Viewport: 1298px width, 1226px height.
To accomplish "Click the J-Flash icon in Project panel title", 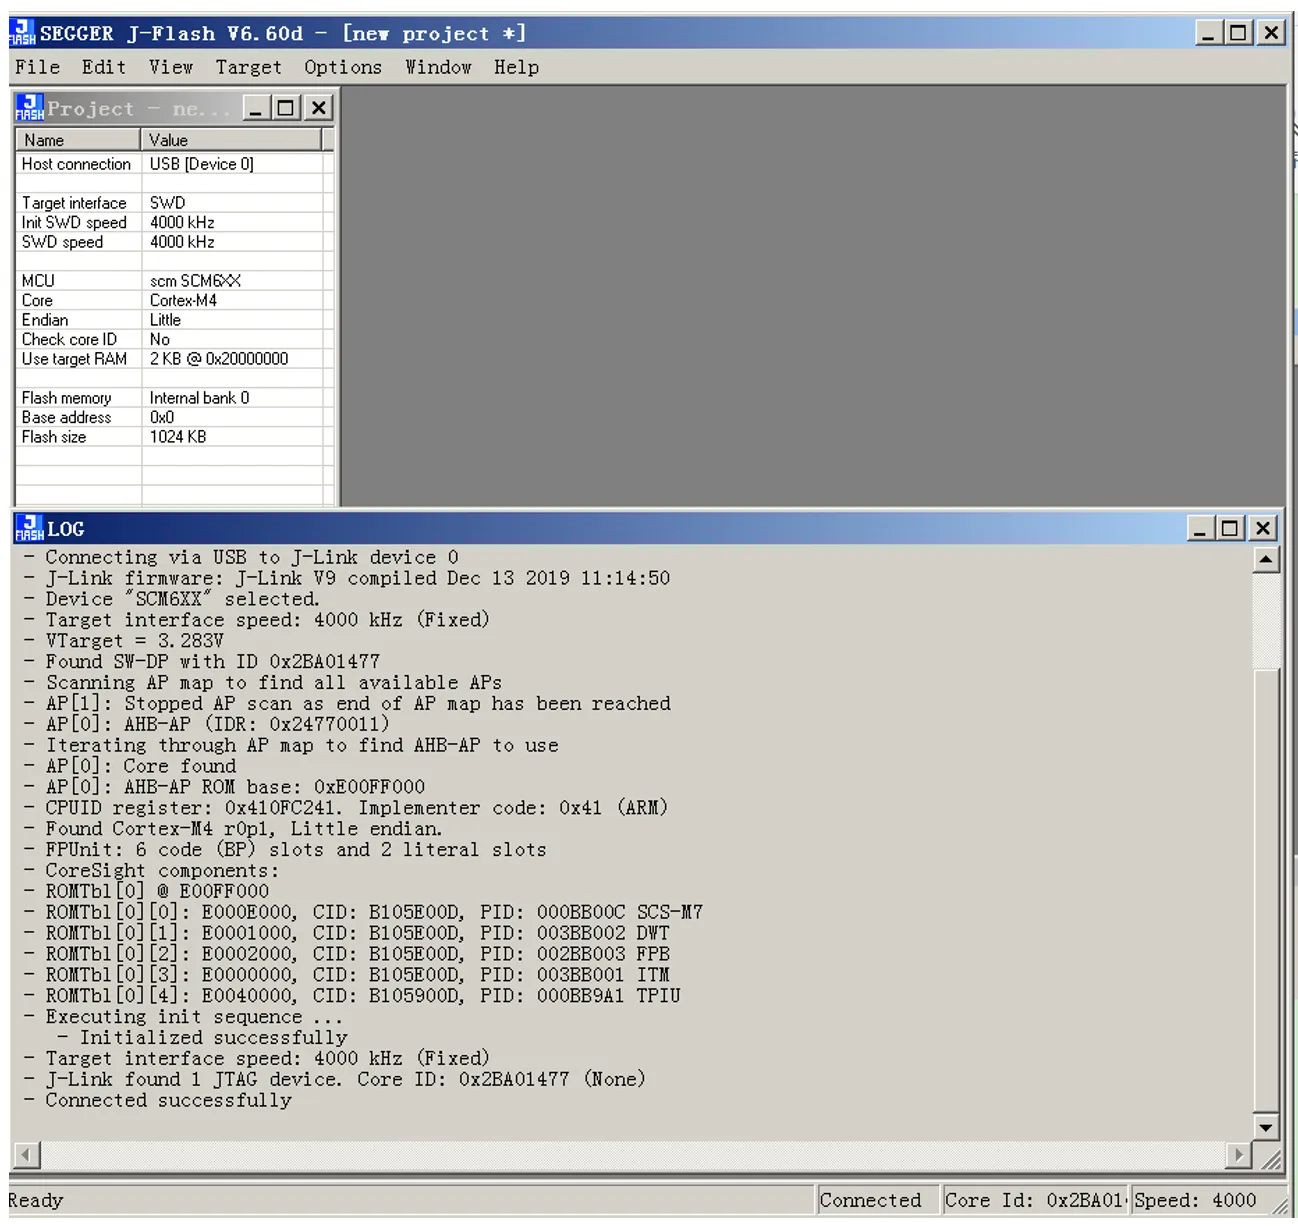I will (x=30, y=108).
